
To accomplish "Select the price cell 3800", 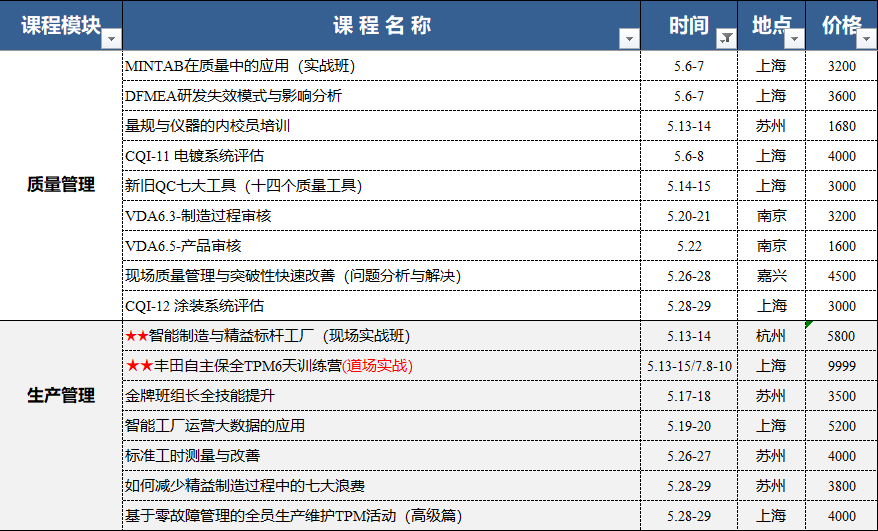I will 842,486.
